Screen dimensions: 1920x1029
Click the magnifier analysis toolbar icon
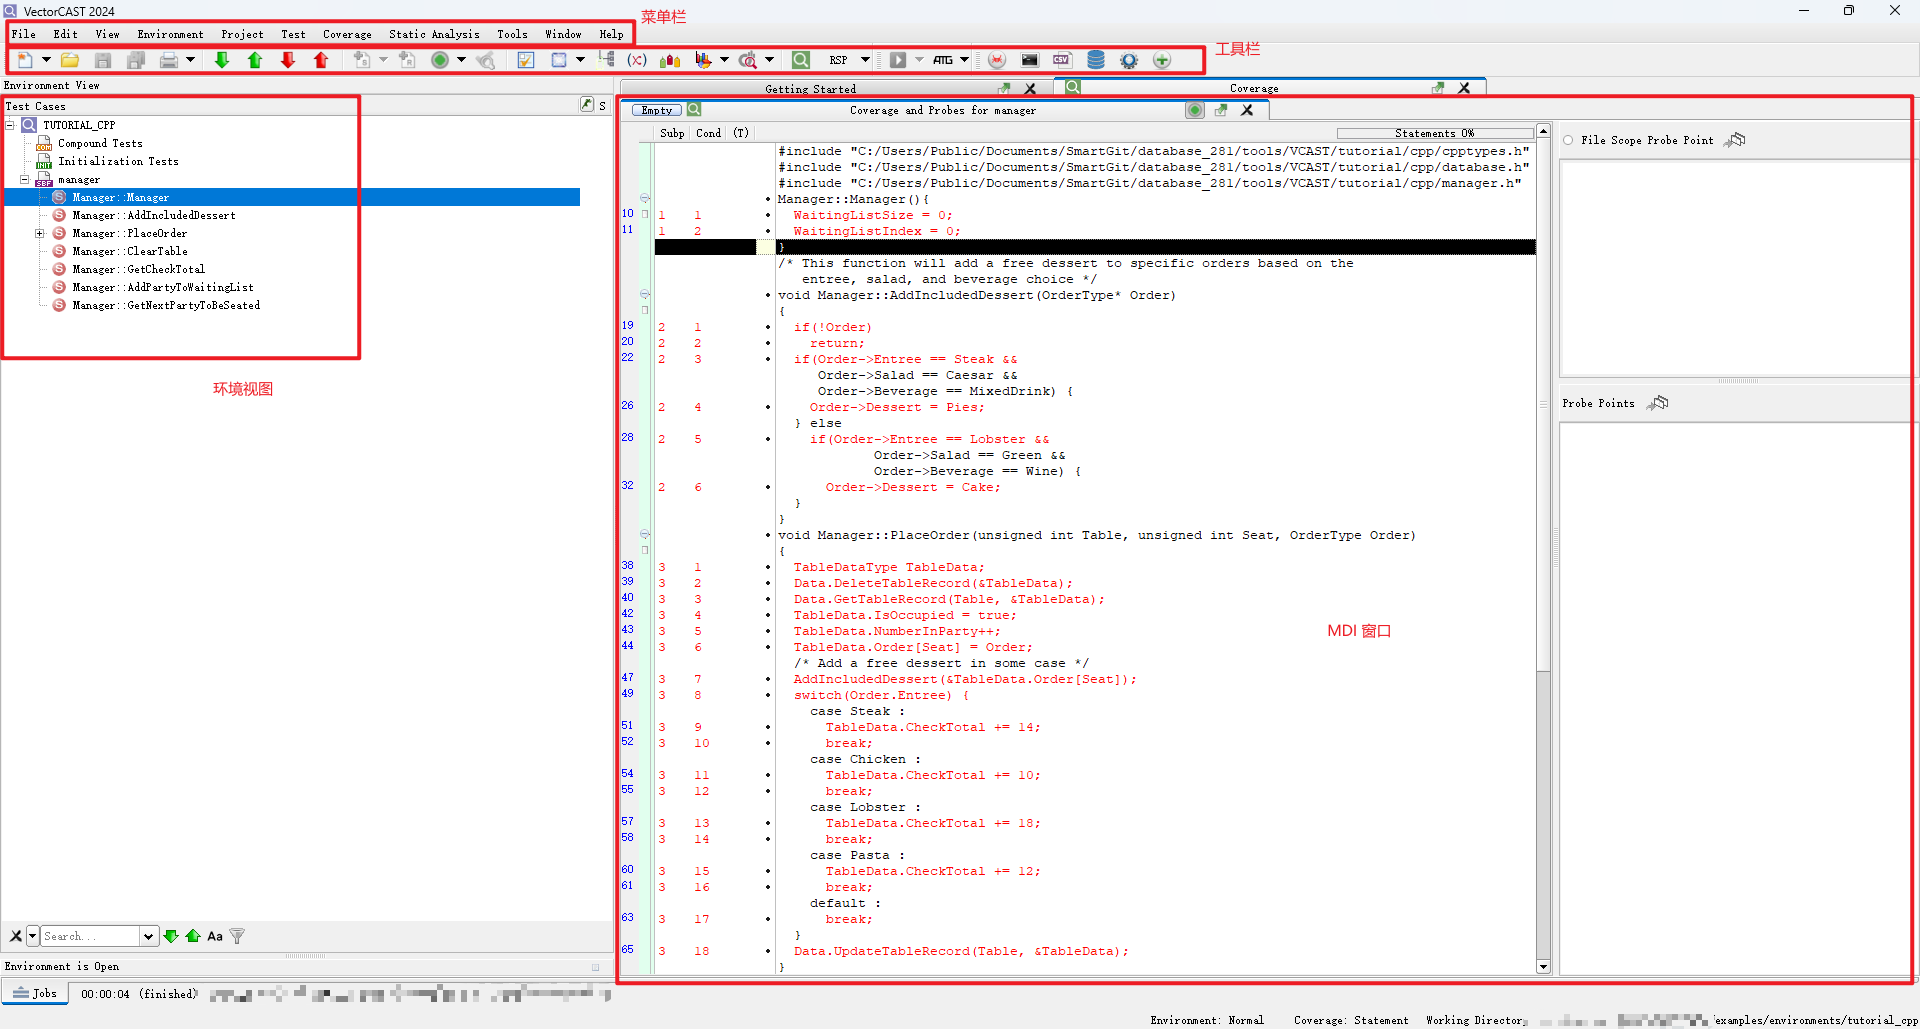[748, 60]
